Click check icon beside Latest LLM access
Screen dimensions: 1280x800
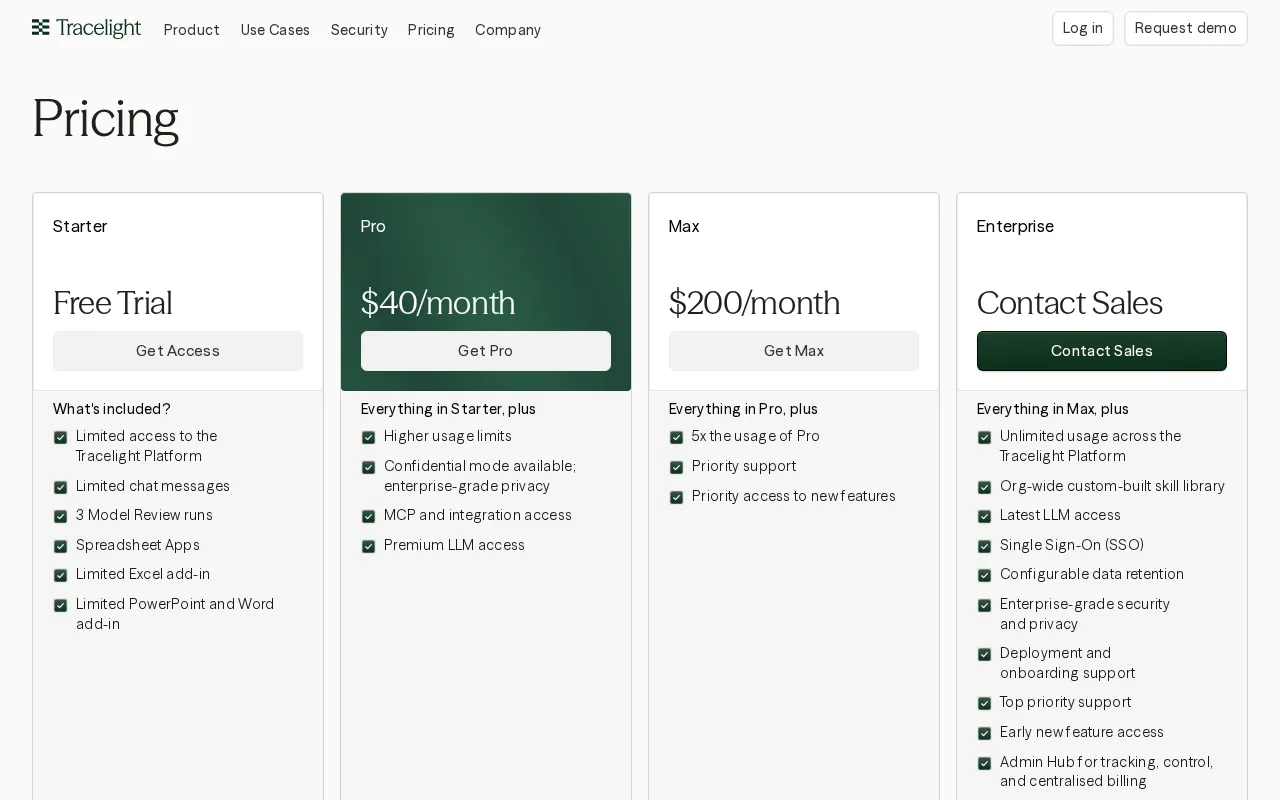984,516
